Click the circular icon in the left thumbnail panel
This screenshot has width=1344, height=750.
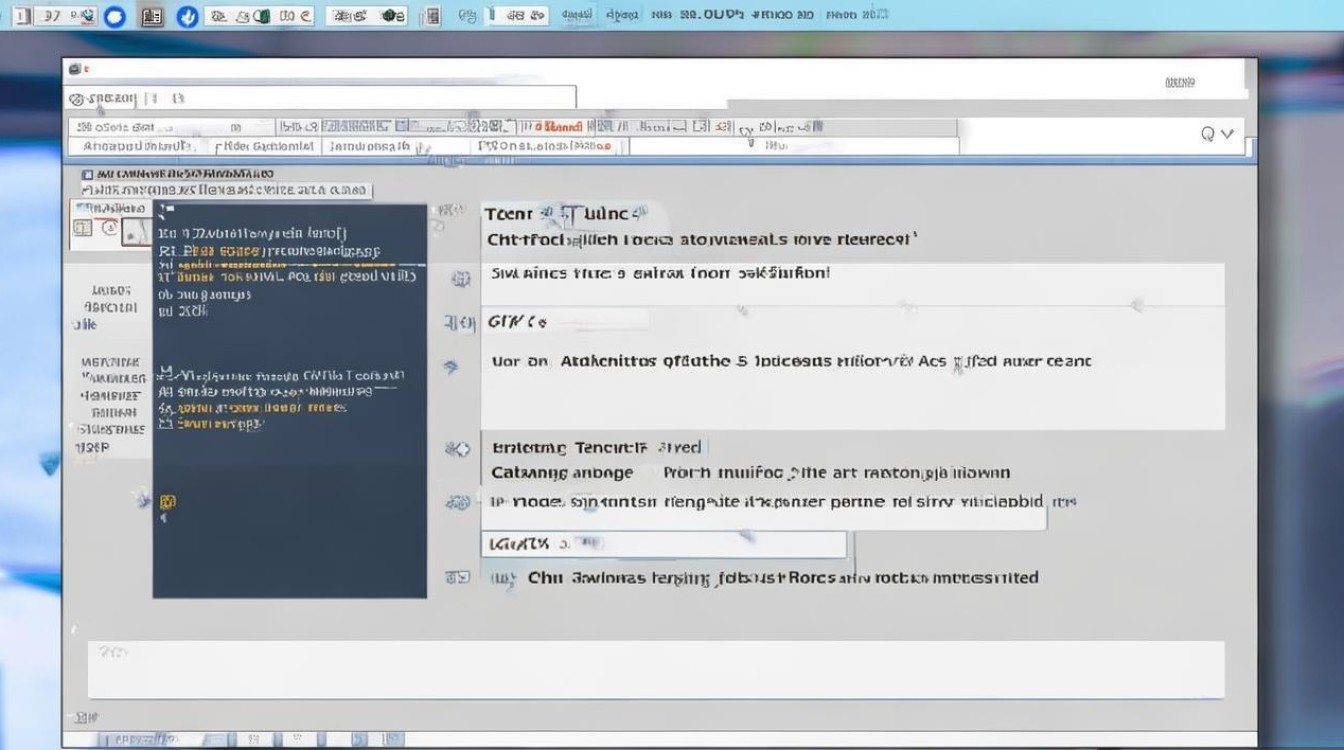coord(109,228)
